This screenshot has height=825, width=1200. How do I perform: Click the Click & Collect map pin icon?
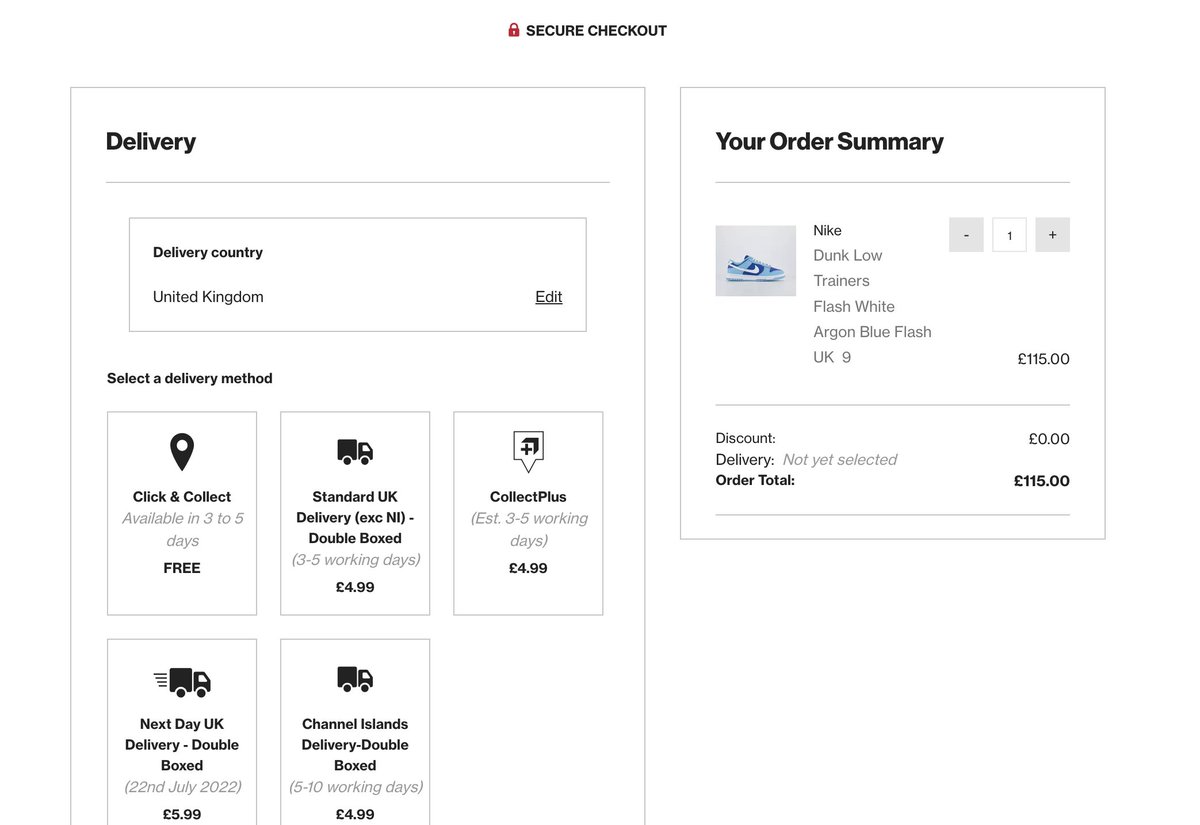[181, 452]
